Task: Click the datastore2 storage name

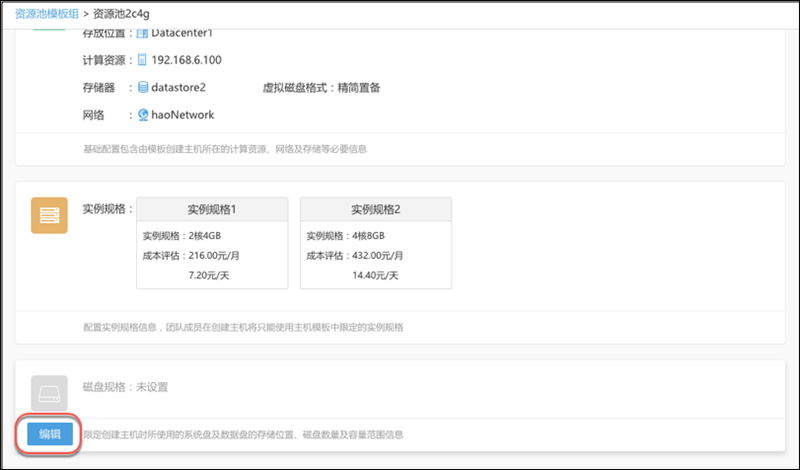Action: click(178, 88)
